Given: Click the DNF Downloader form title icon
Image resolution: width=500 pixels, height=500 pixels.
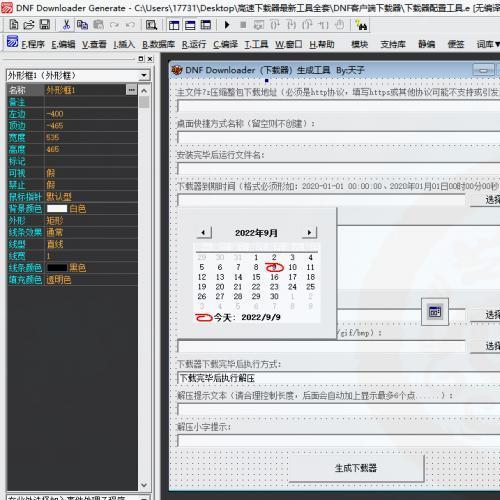Looking at the screenshot, I should click(x=176, y=70).
